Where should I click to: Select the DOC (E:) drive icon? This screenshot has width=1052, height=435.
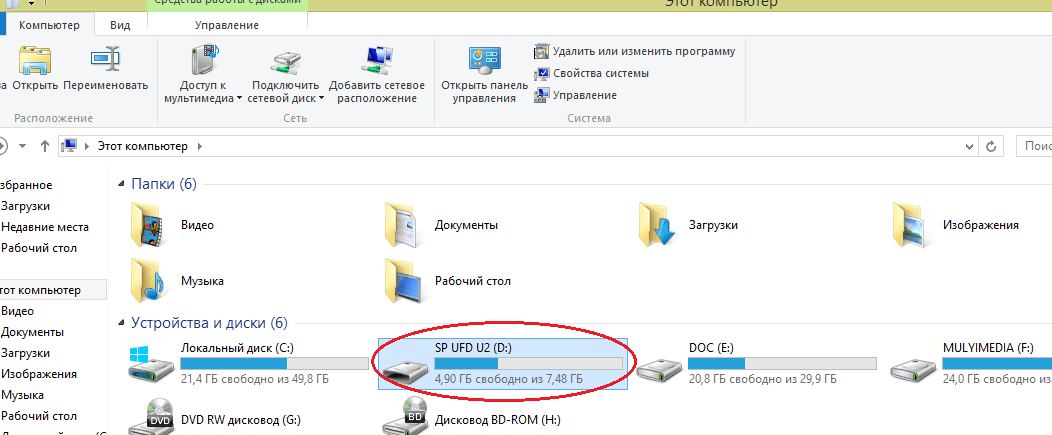tap(659, 370)
